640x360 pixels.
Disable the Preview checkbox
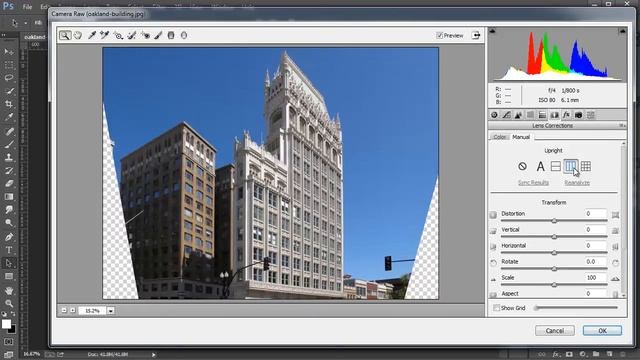click(439, 36)
